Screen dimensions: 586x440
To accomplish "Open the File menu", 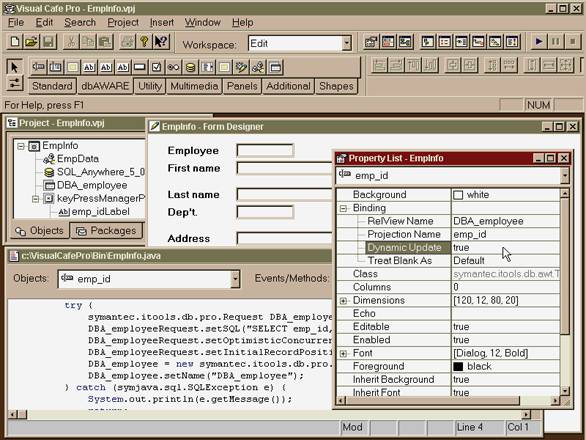I will (x=16, y=23).
